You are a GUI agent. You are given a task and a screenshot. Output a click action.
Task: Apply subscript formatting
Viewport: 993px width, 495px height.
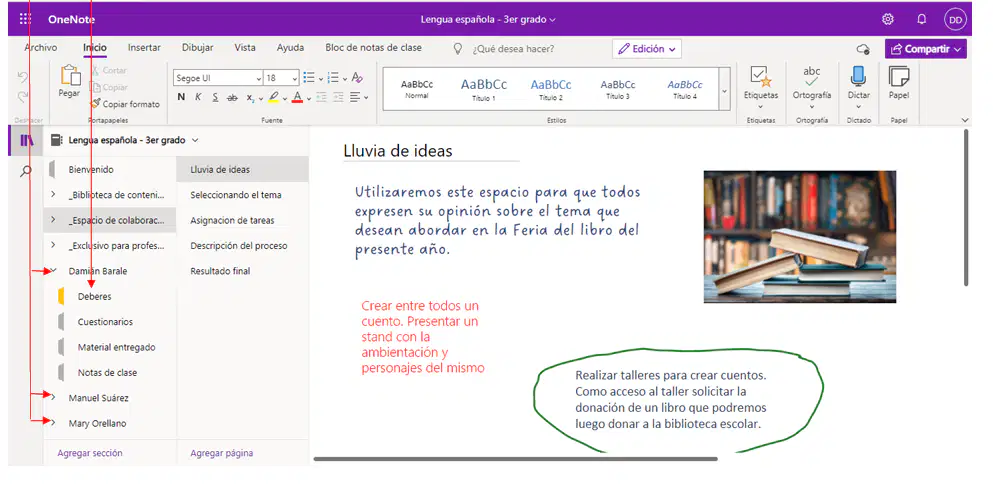(x=251, y=97)
